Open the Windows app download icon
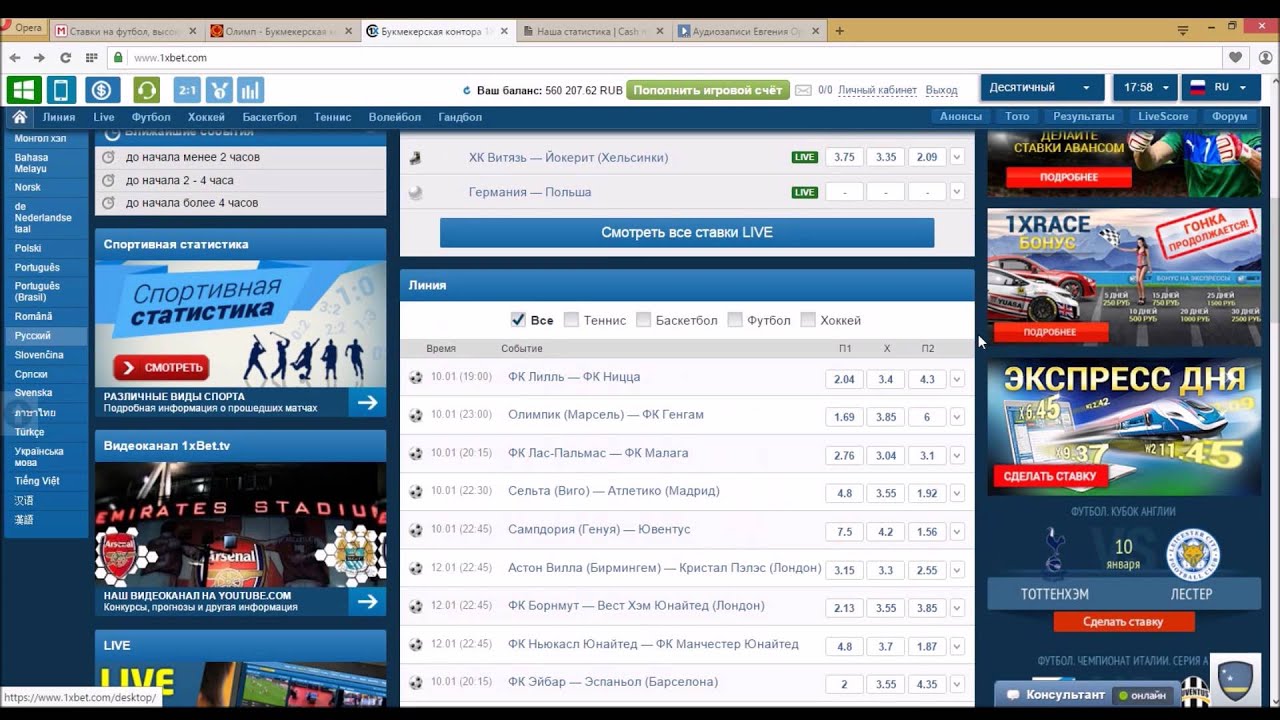The width and height of the screenshot is (1280, 720). click(x=24, y=90)
